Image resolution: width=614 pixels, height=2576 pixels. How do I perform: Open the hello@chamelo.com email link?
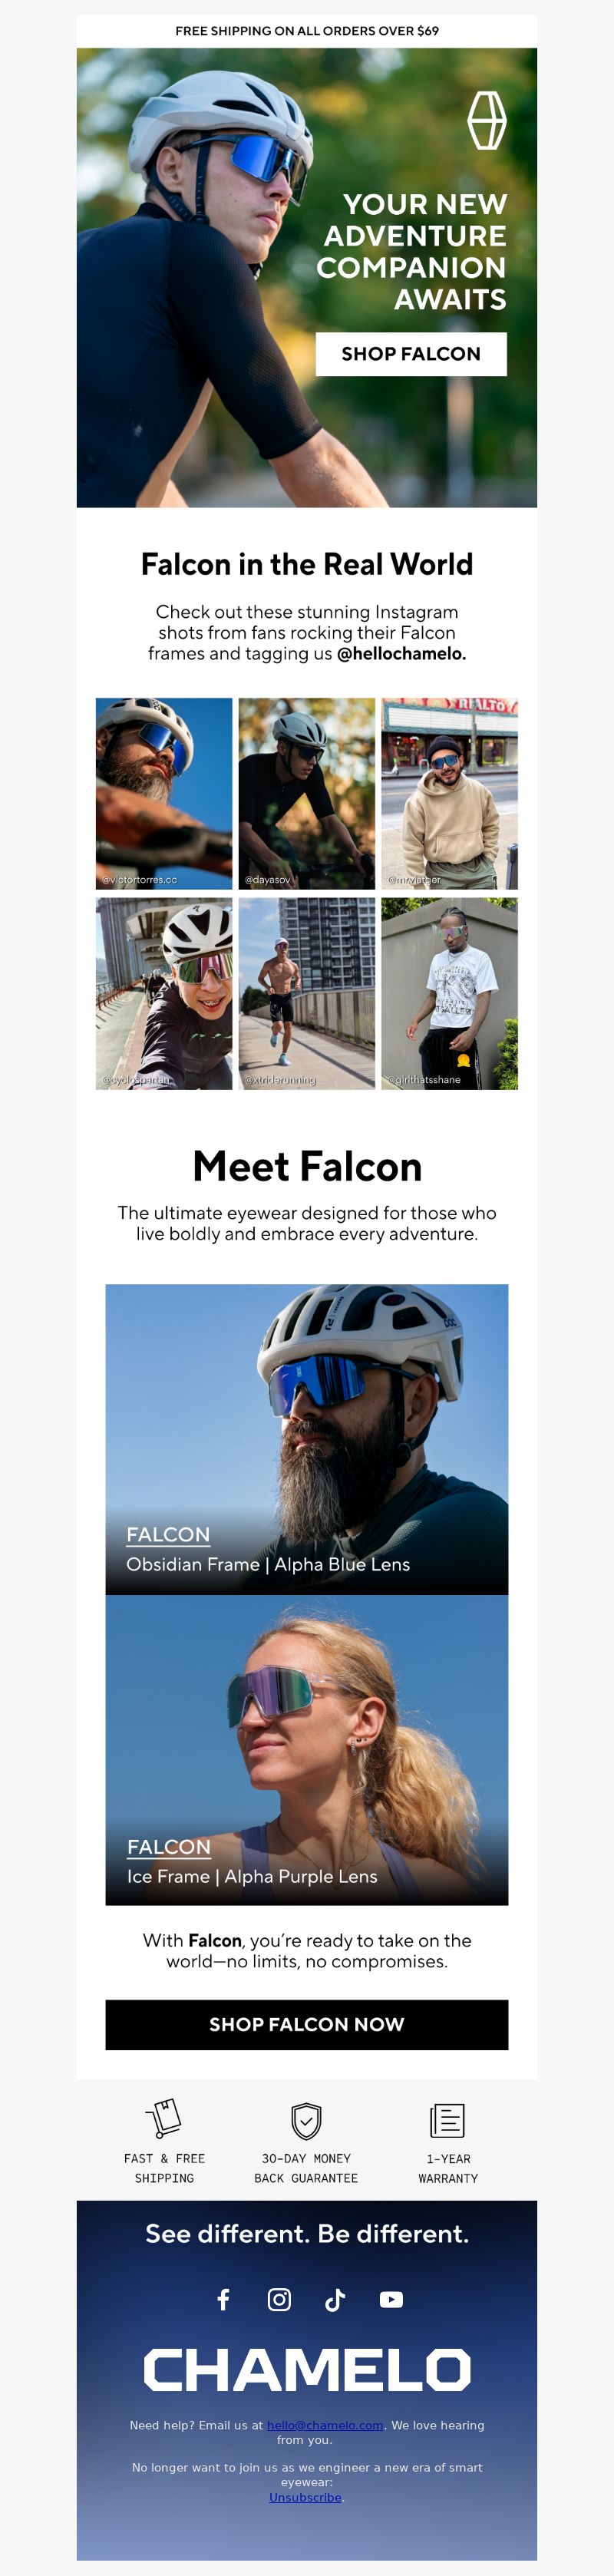tap(325, 2425)
